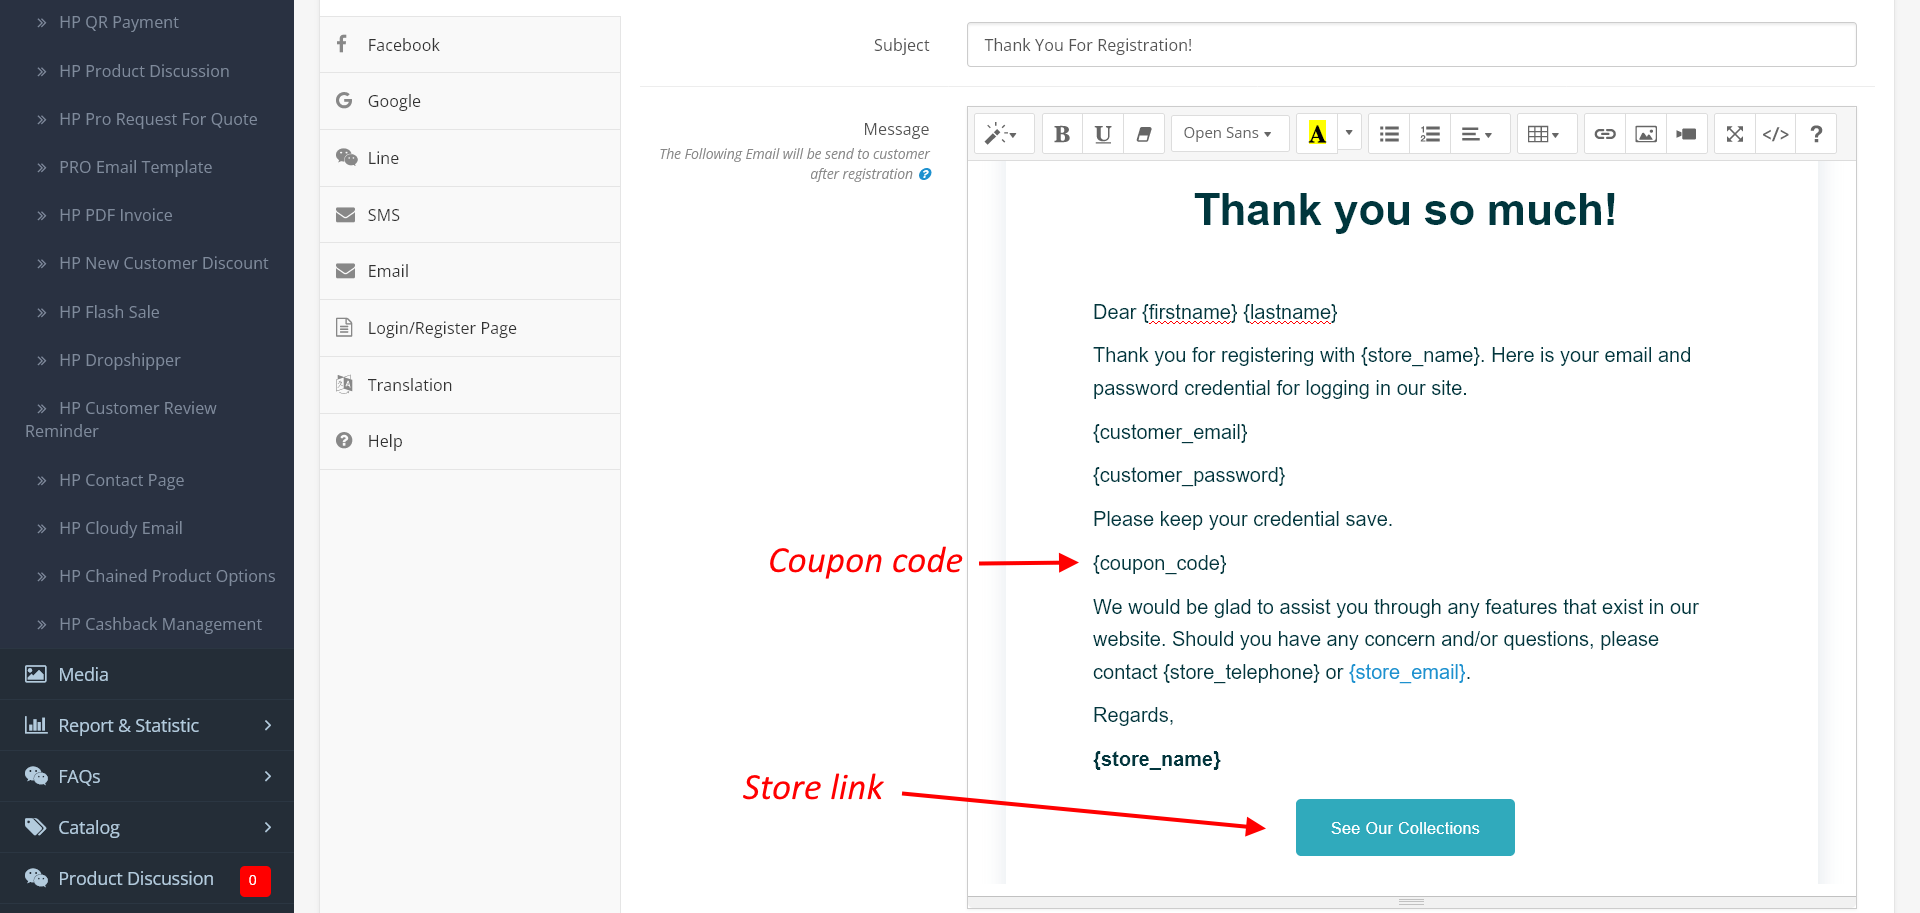The width and height of the screenshot is (1920, 913).
Task: Open the text color palette arrow
Action: click(x=1349, y=133)
